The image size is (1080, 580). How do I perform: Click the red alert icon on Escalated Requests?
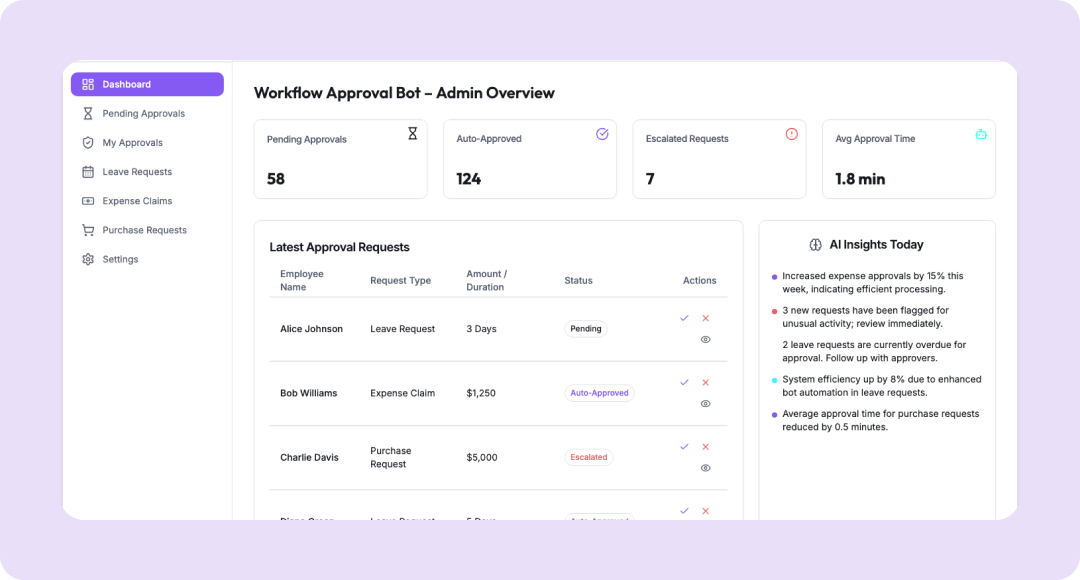pyautogui.click(x=792, y=134)
